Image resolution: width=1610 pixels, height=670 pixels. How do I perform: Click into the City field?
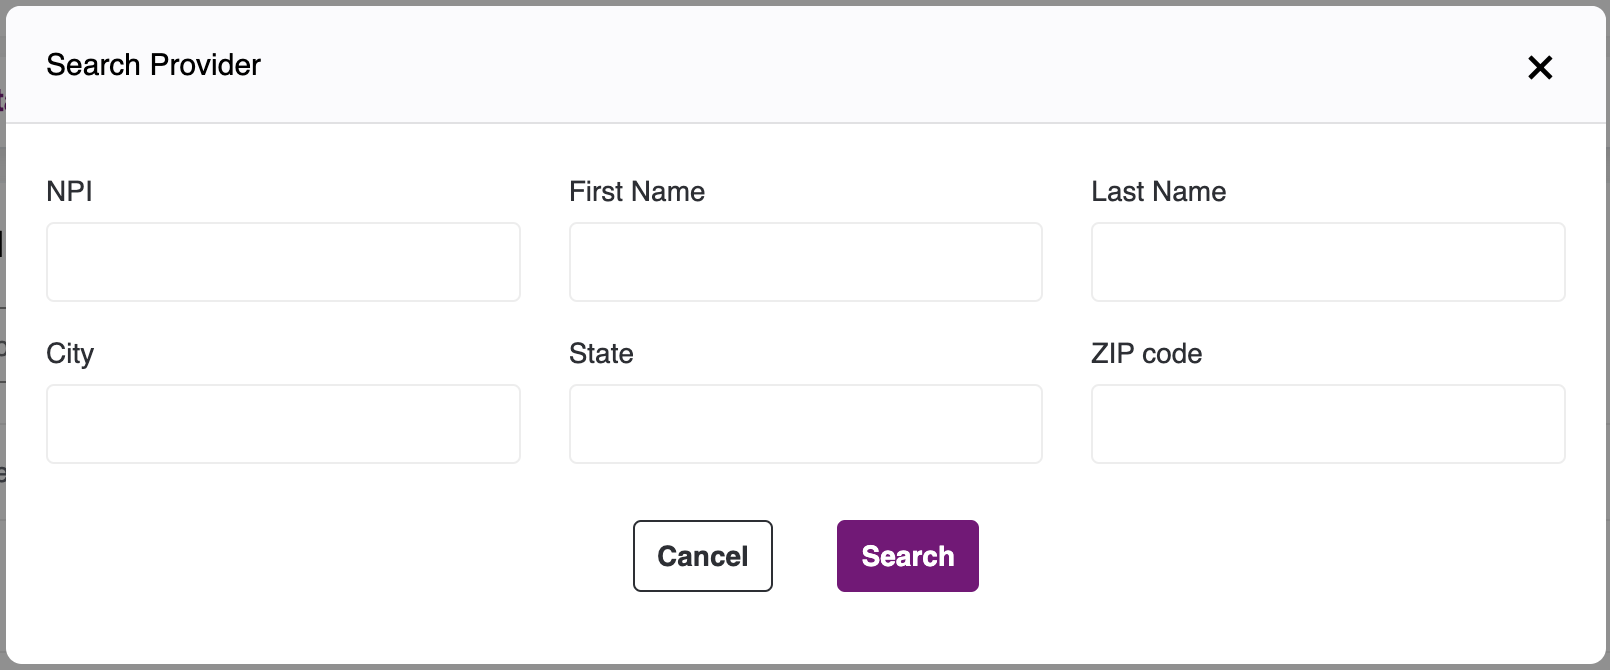pos(283,424)
